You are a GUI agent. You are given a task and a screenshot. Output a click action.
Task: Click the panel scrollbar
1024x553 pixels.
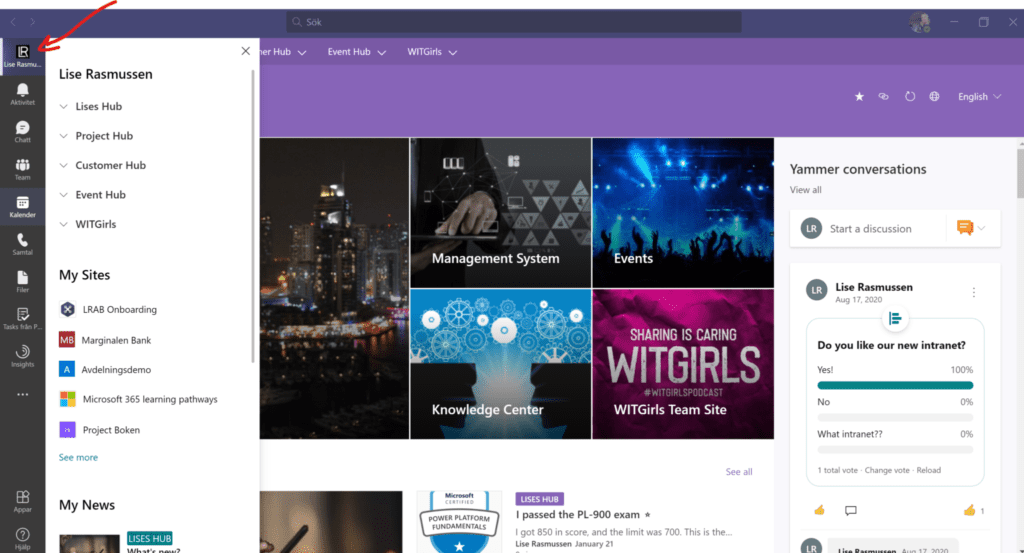pyautogui.click(x=253, y=216)
